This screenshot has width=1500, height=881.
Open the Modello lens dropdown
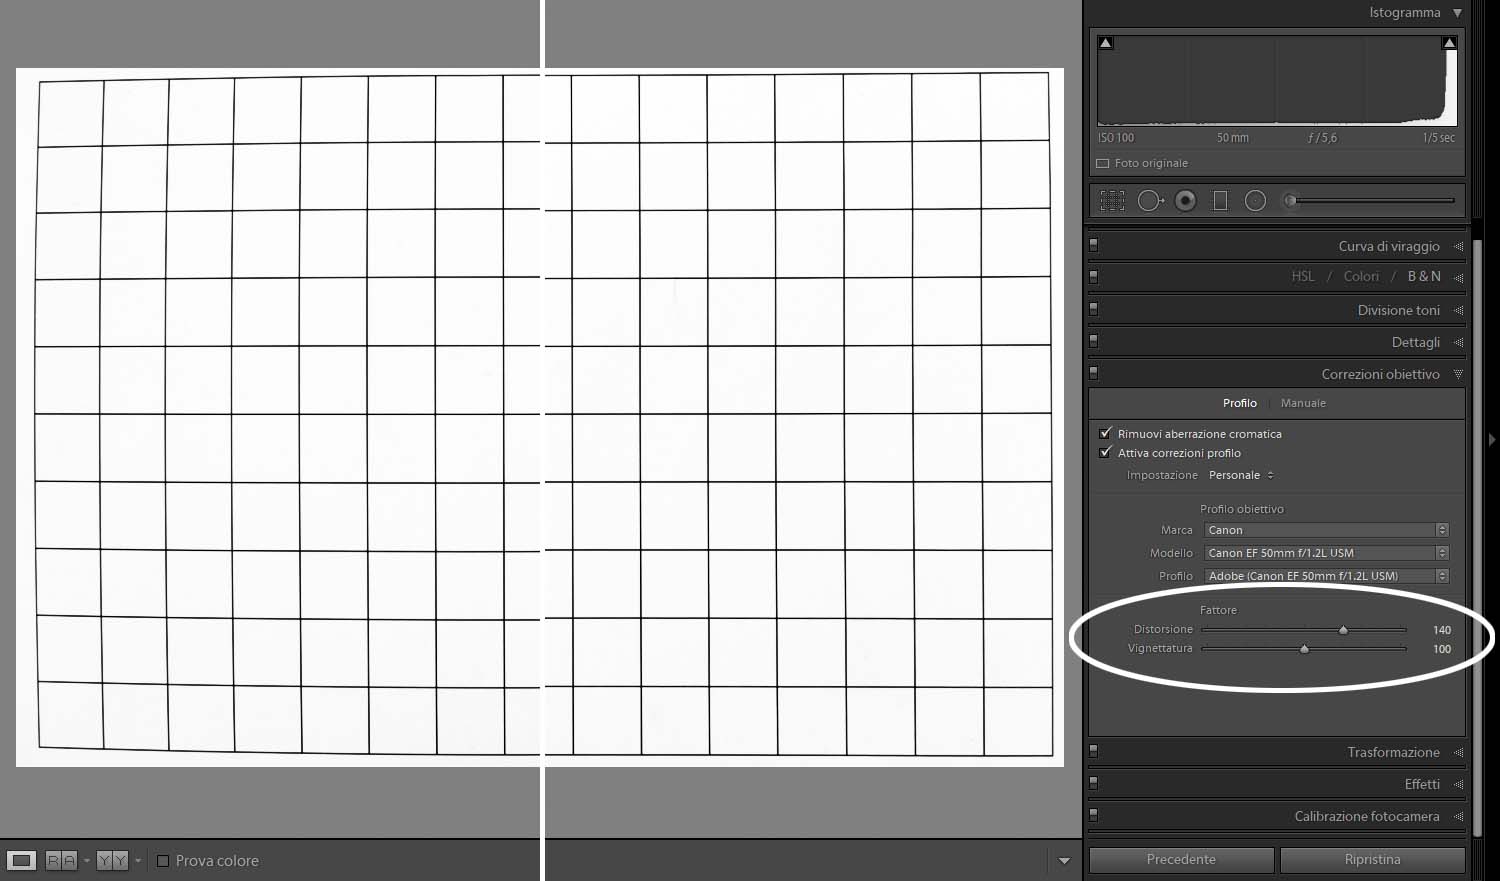tap(1326, 553)
